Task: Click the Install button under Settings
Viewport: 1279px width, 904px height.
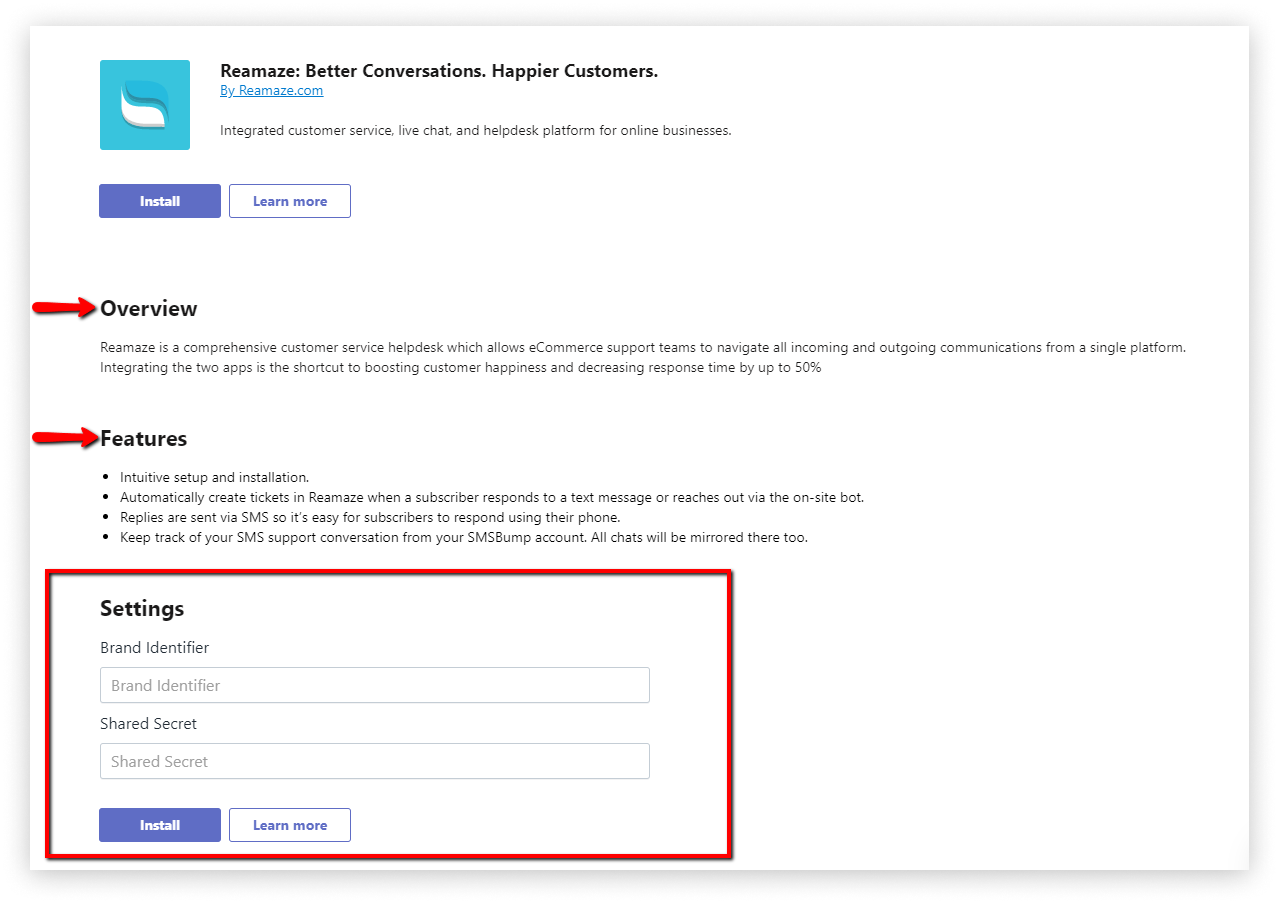Action: (x=160, y=825)
